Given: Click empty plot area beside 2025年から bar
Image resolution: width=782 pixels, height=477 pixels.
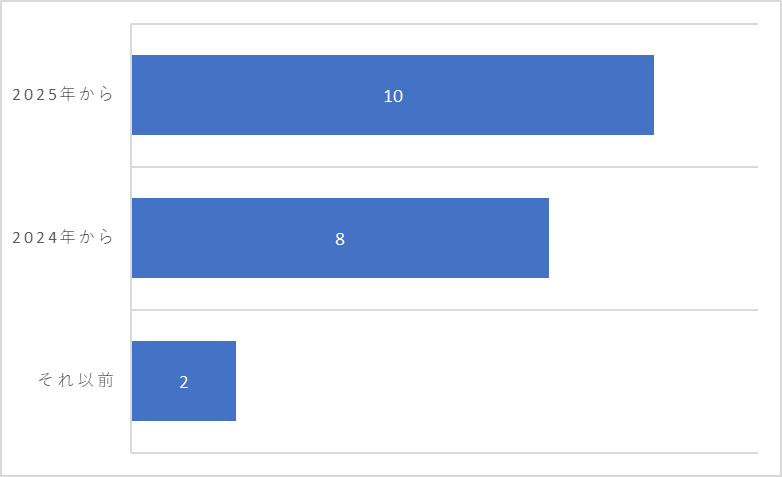Looking at the screenshot, I should (706, 95).
